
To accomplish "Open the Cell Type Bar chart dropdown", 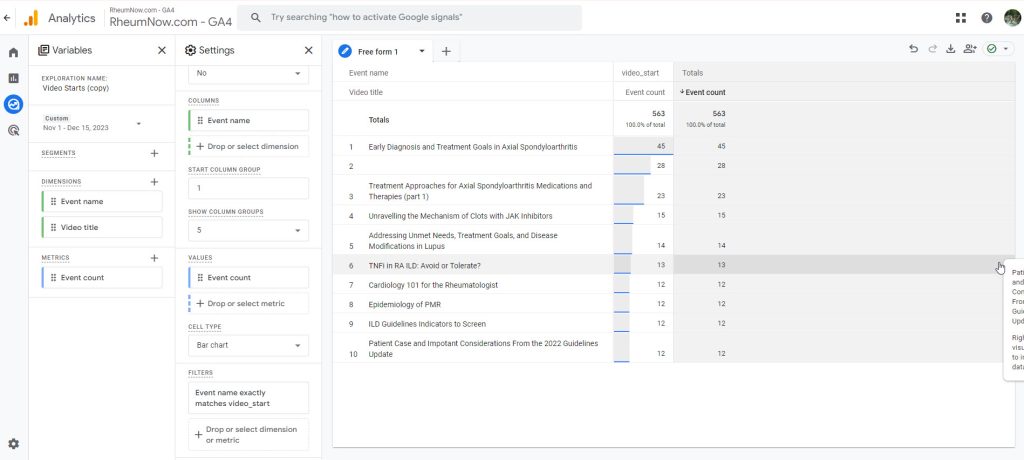I will 248,346.
